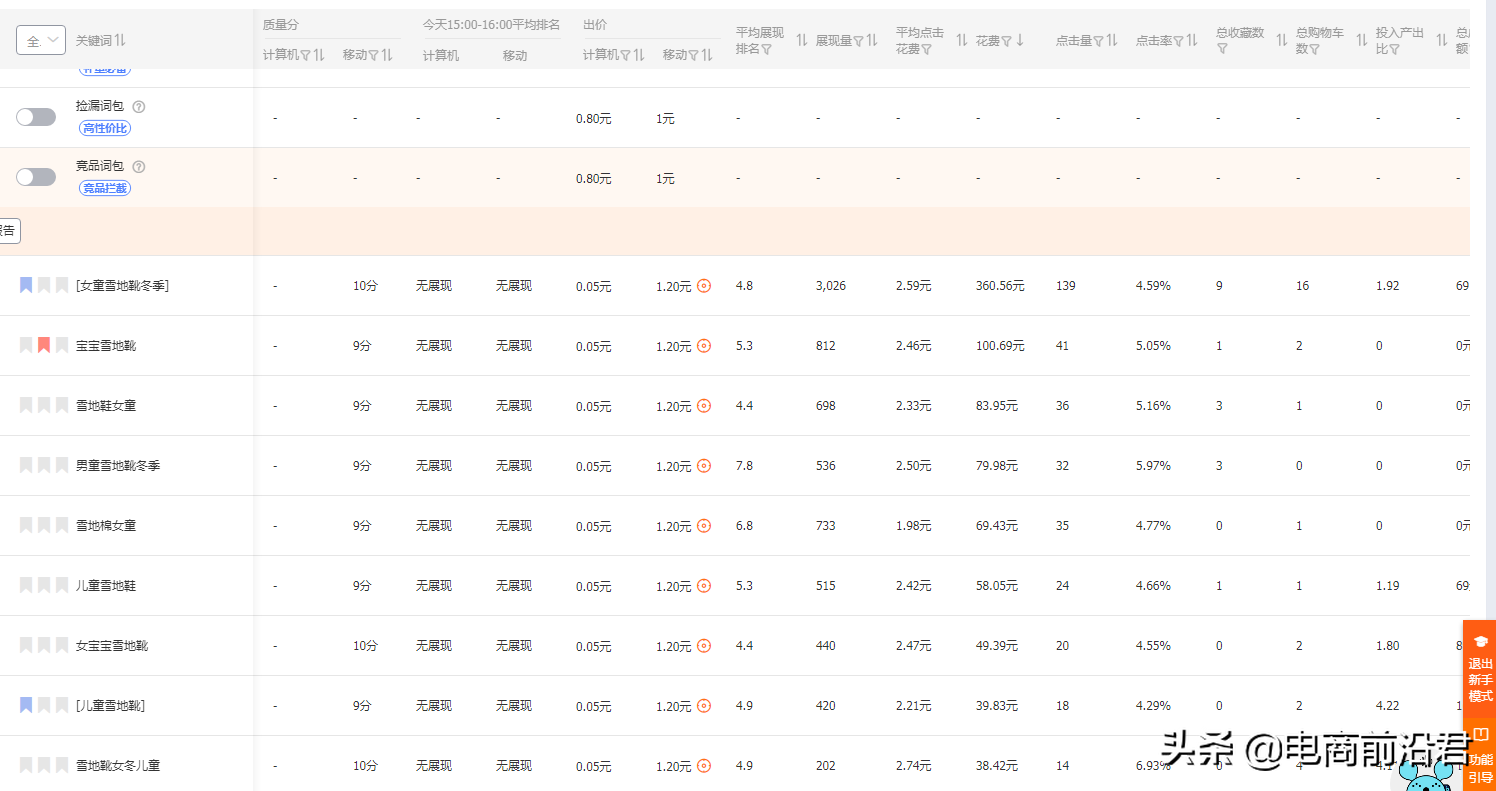Toggle first flag on 雪地鞋女童 row

tap(26, 405)
